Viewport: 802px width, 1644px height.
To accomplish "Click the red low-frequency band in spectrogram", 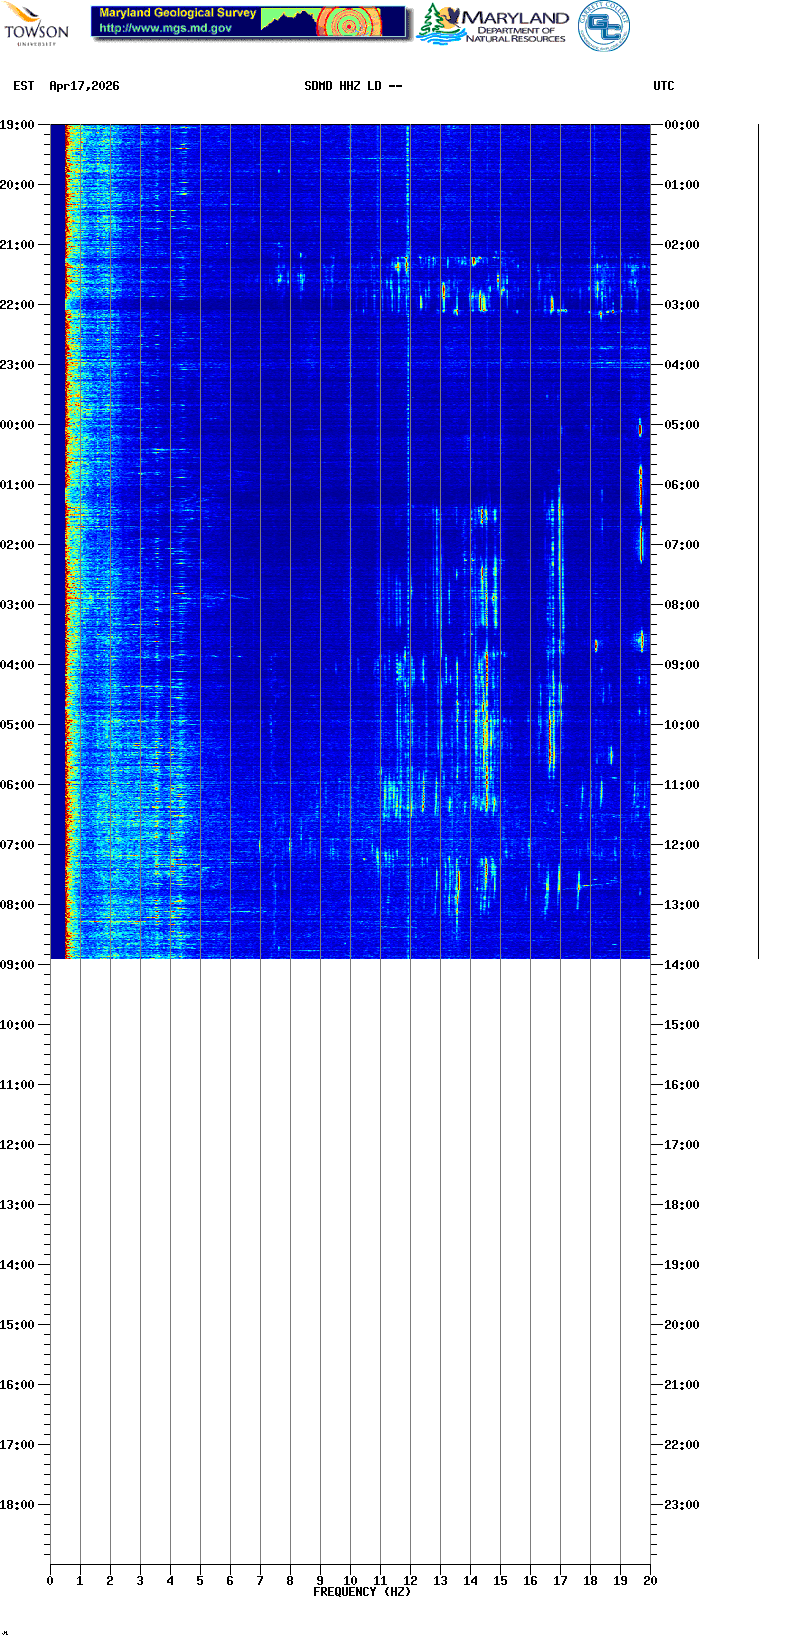I will 69,540.
